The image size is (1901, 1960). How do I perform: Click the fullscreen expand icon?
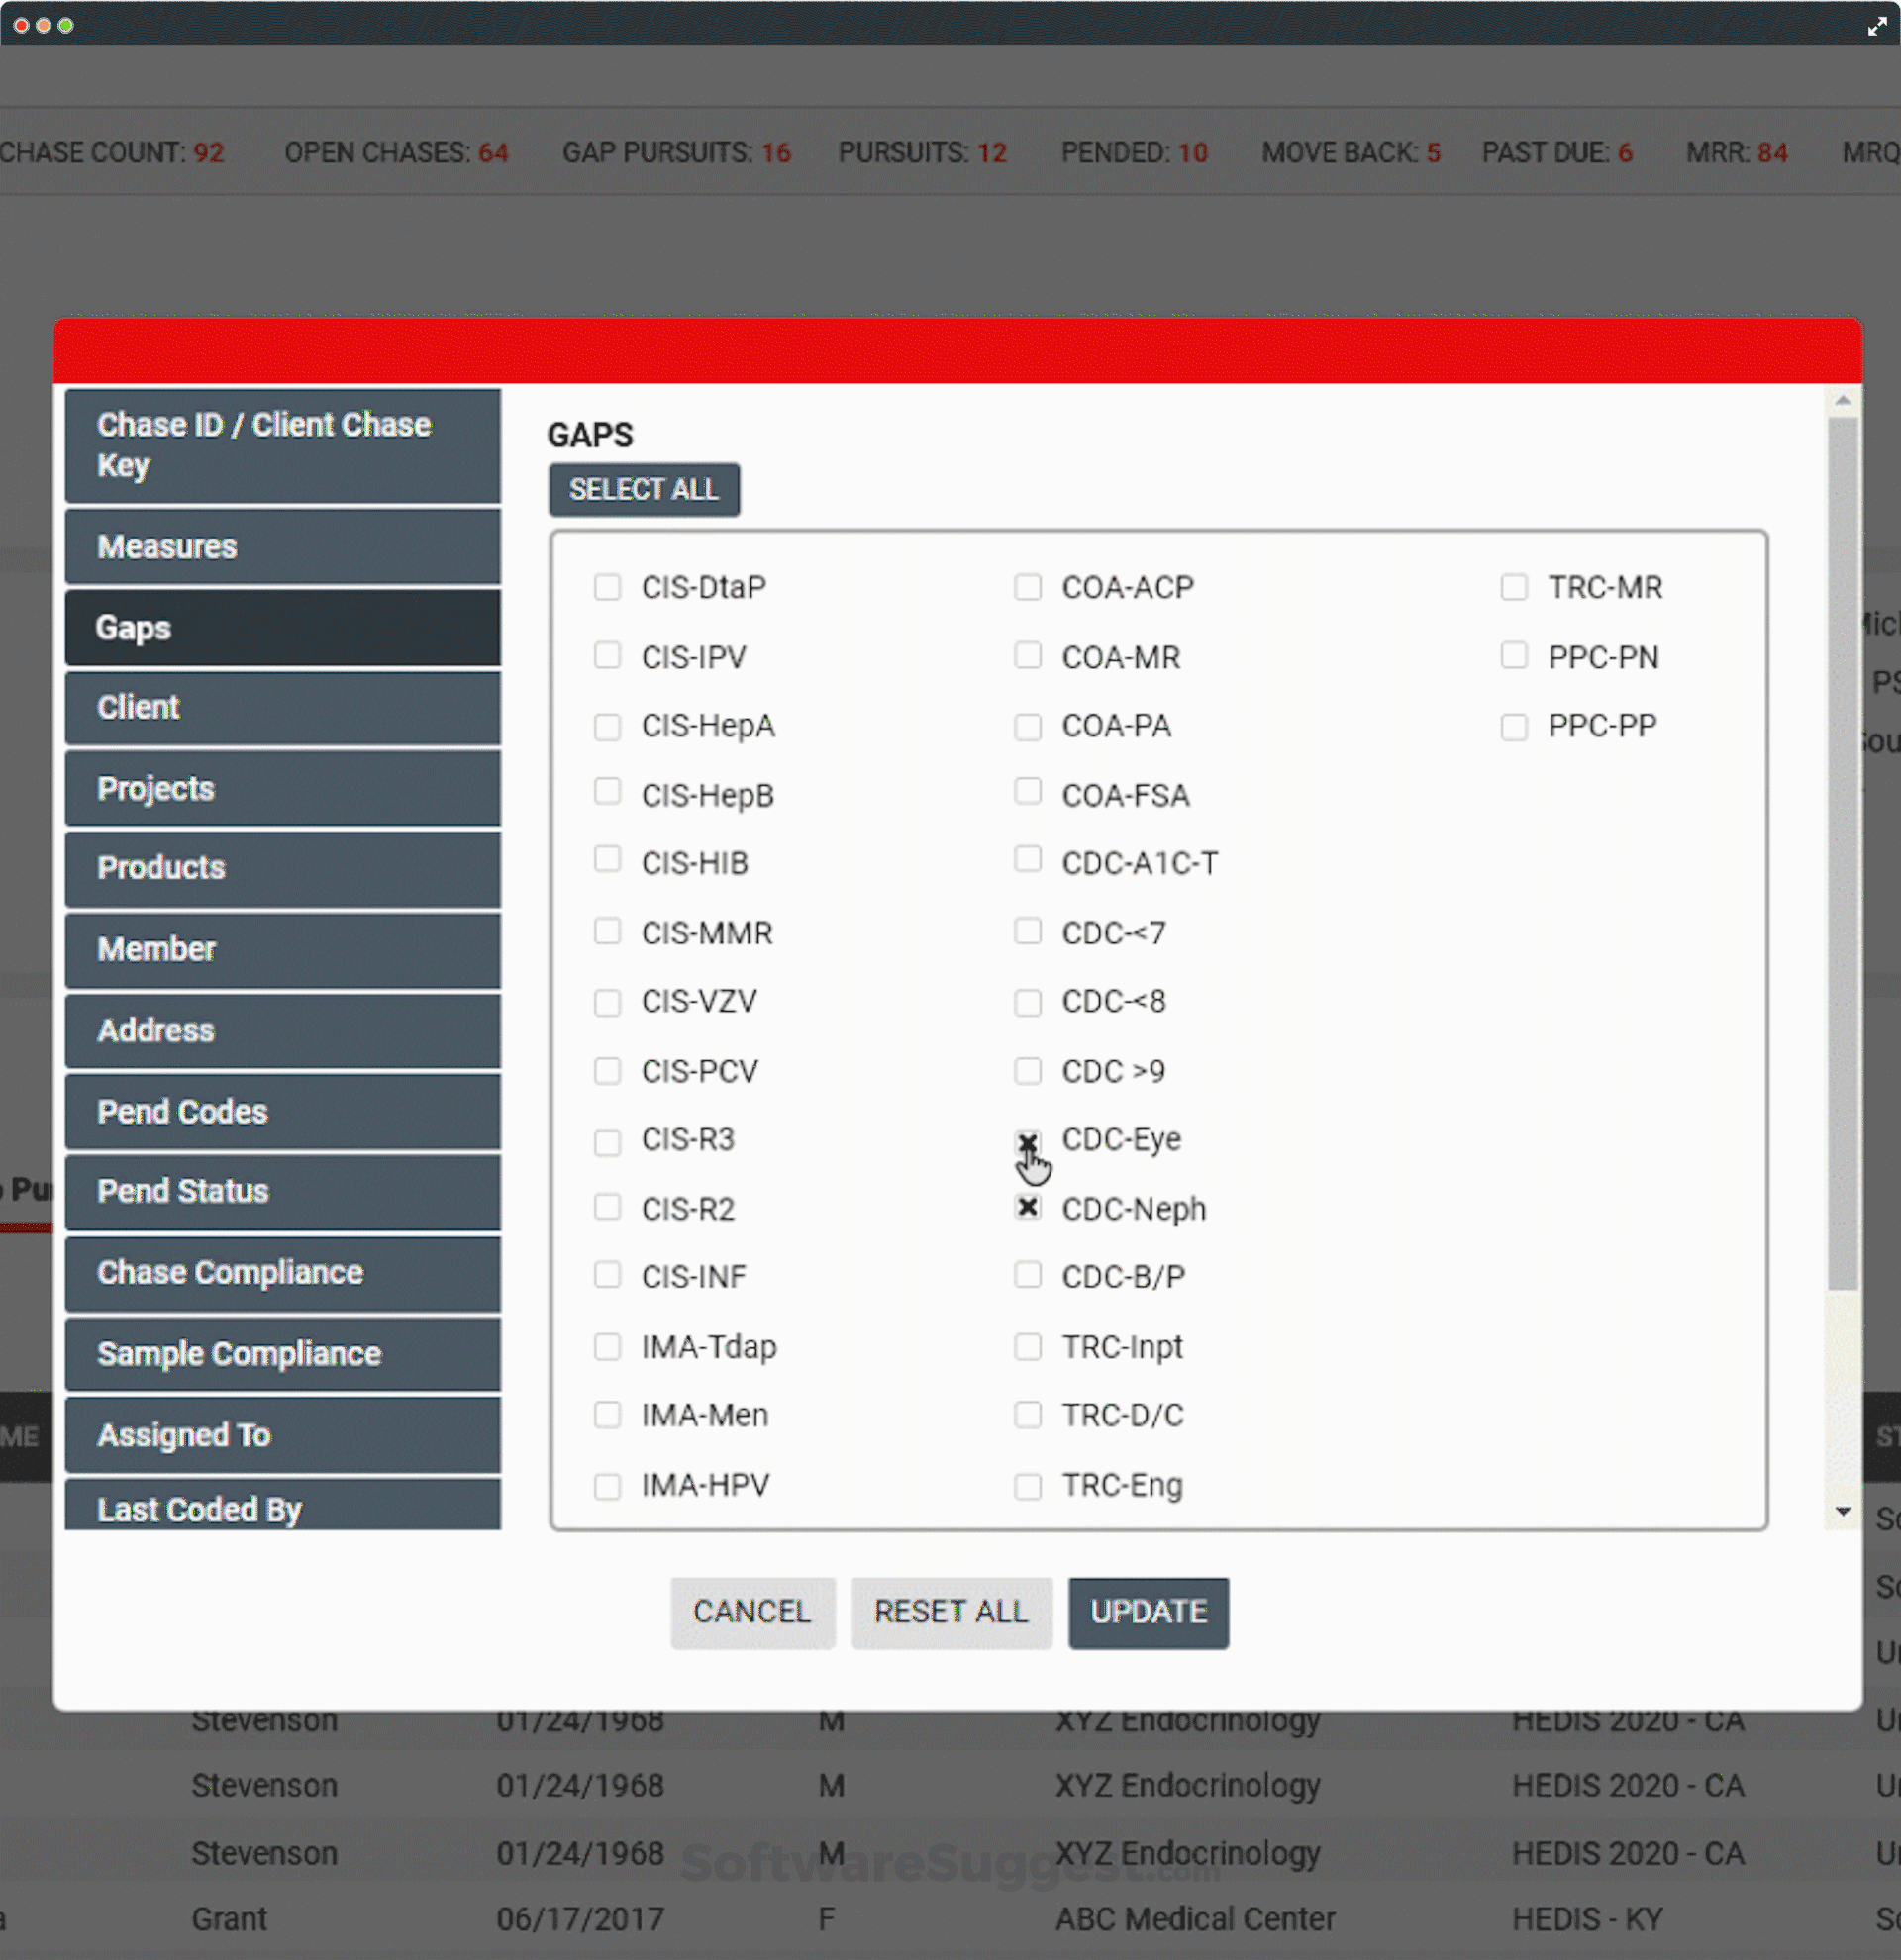pos(1875,25)
